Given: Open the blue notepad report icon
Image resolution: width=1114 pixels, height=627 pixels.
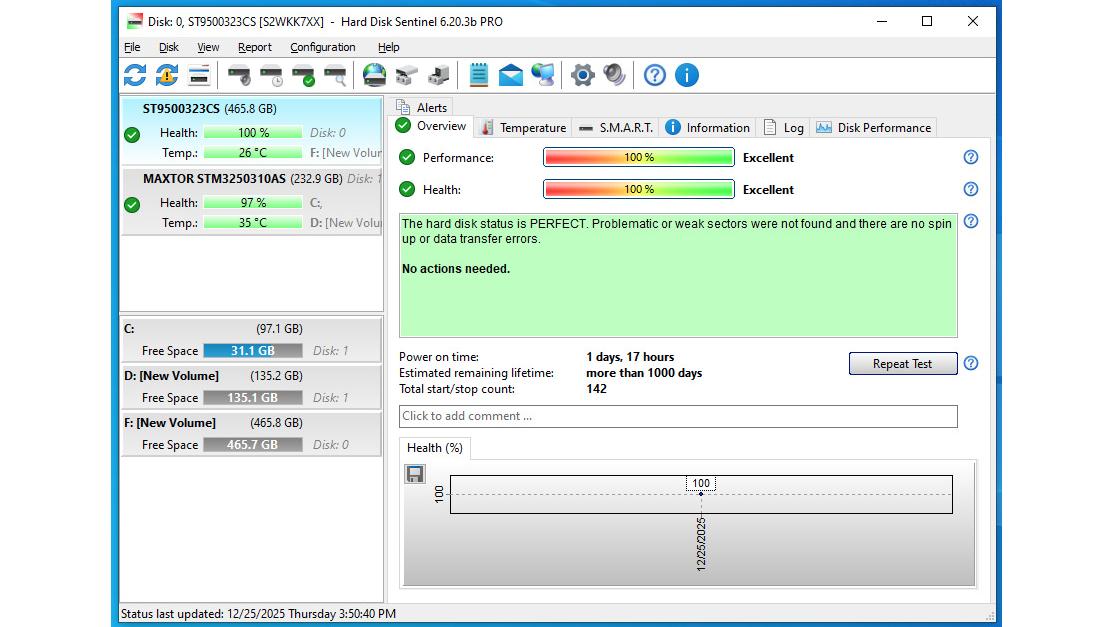Looking at the screenshot, I should pyautogui.click(x=479, y=75).
